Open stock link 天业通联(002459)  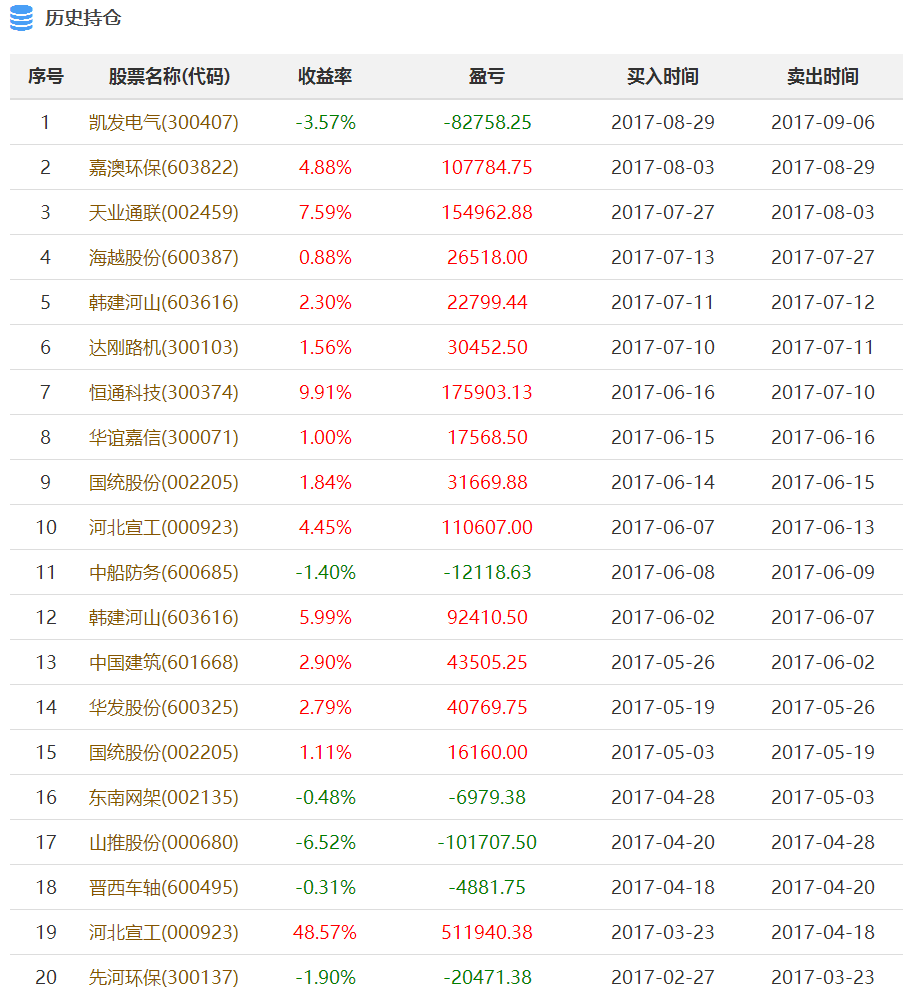tap(164, 212)
